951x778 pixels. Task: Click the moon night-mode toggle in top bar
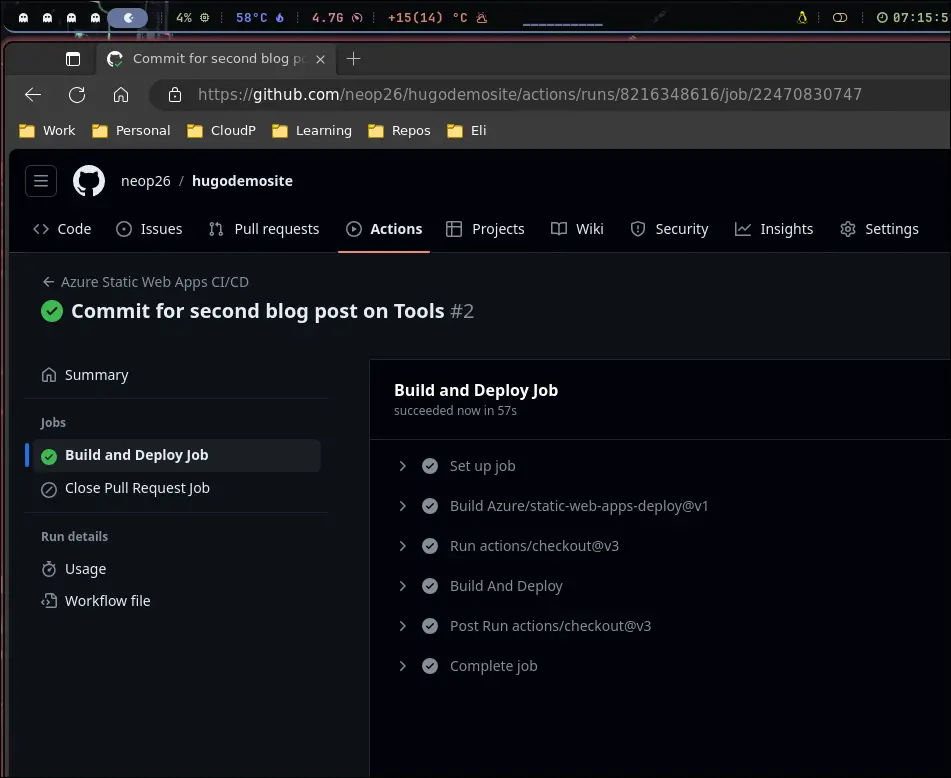(127, 18)
